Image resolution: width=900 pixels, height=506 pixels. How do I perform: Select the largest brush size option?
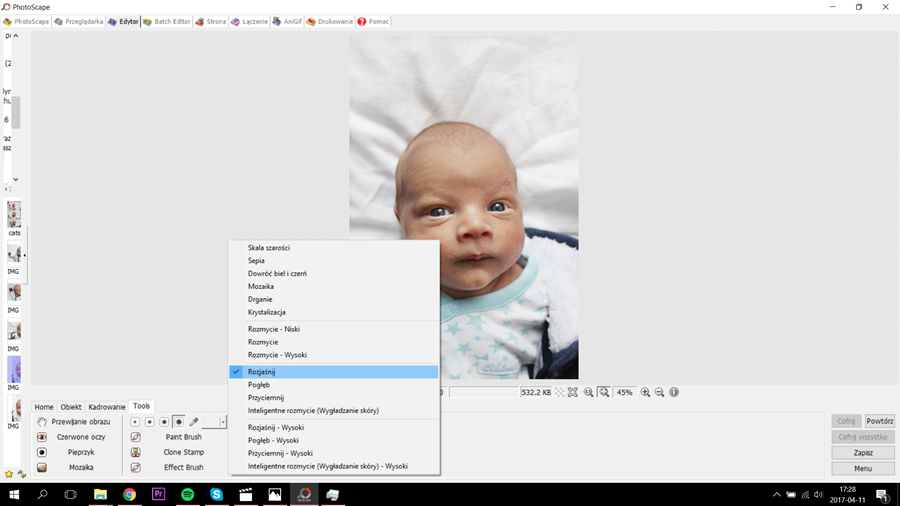pyautogui.click(x=179, y=422)
